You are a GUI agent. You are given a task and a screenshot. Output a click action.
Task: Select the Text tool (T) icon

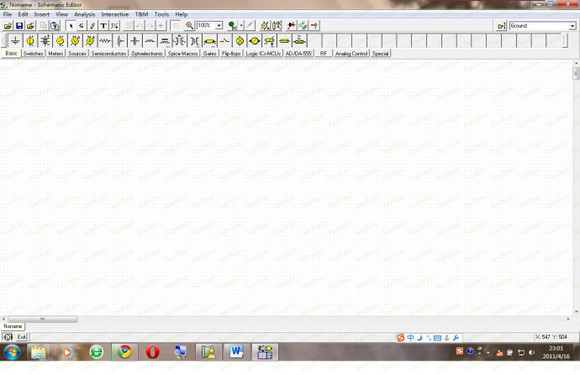[x=103, y=26]
